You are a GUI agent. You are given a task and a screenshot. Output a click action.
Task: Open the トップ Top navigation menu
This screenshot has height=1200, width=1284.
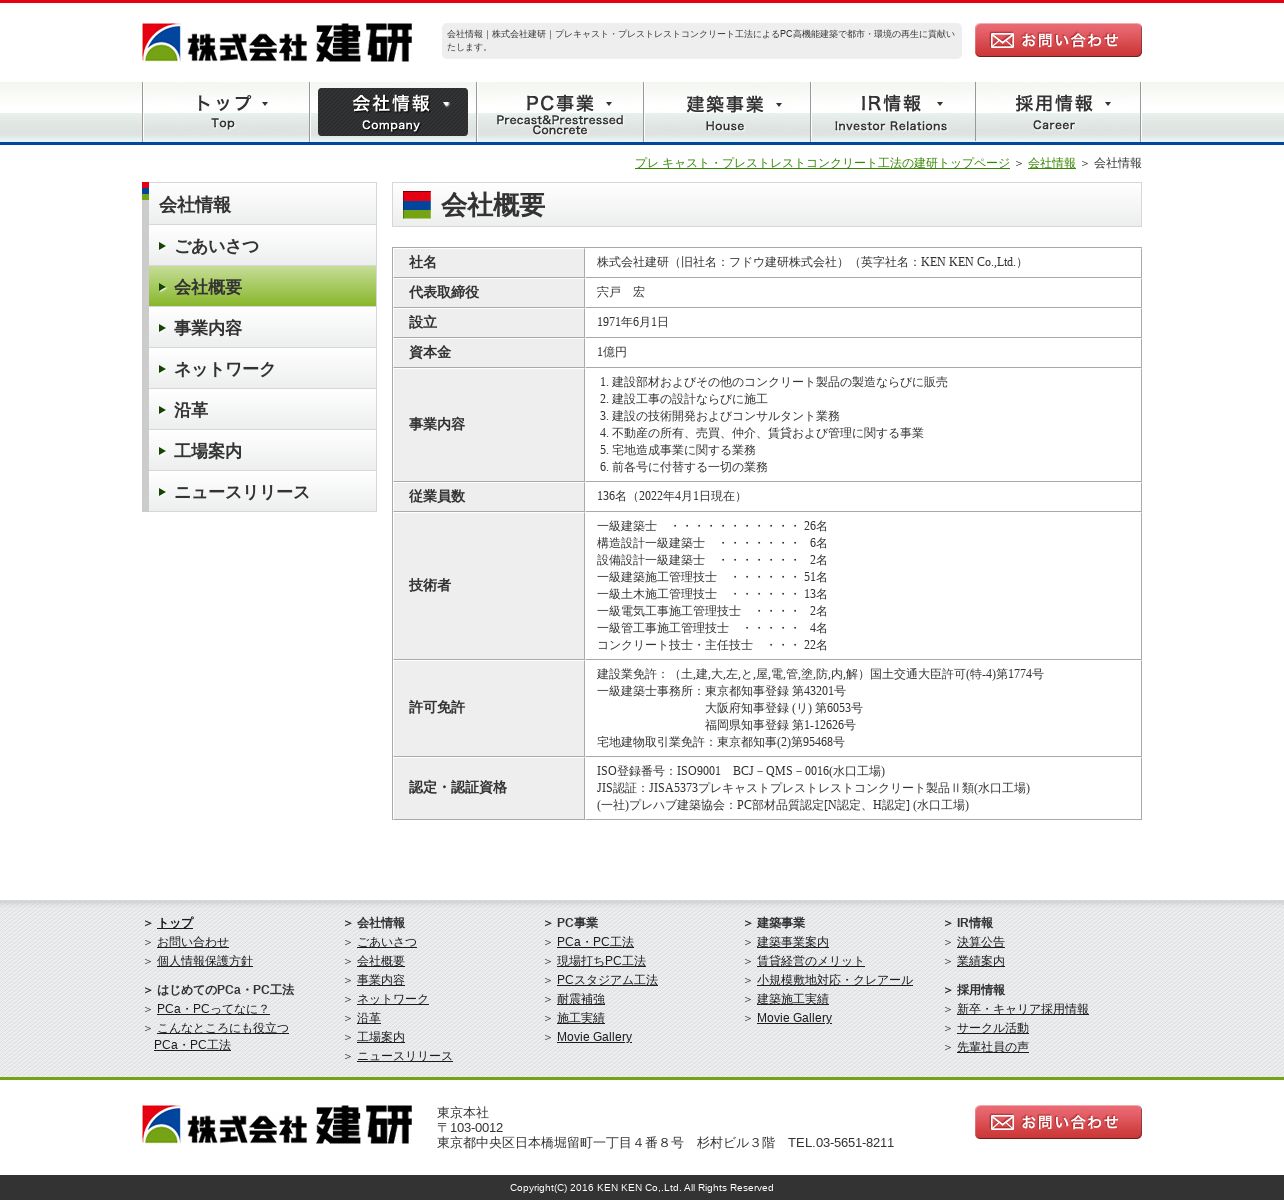[226, 112]
